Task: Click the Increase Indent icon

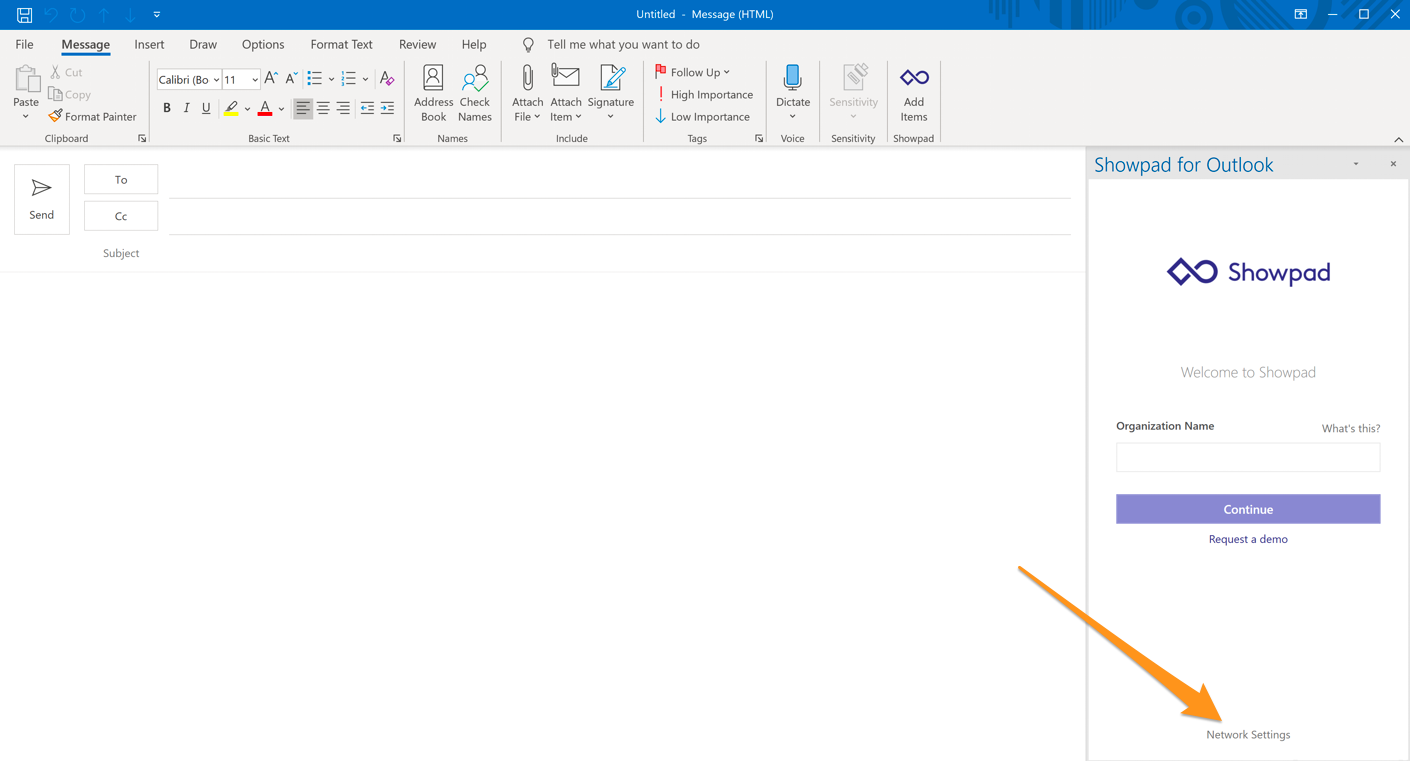Action: point(387,108)
